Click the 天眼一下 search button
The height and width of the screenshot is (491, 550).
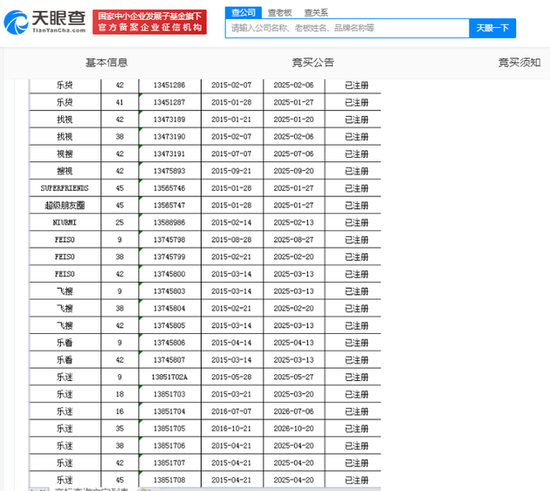pyautogui.click(x=492, y=28)
